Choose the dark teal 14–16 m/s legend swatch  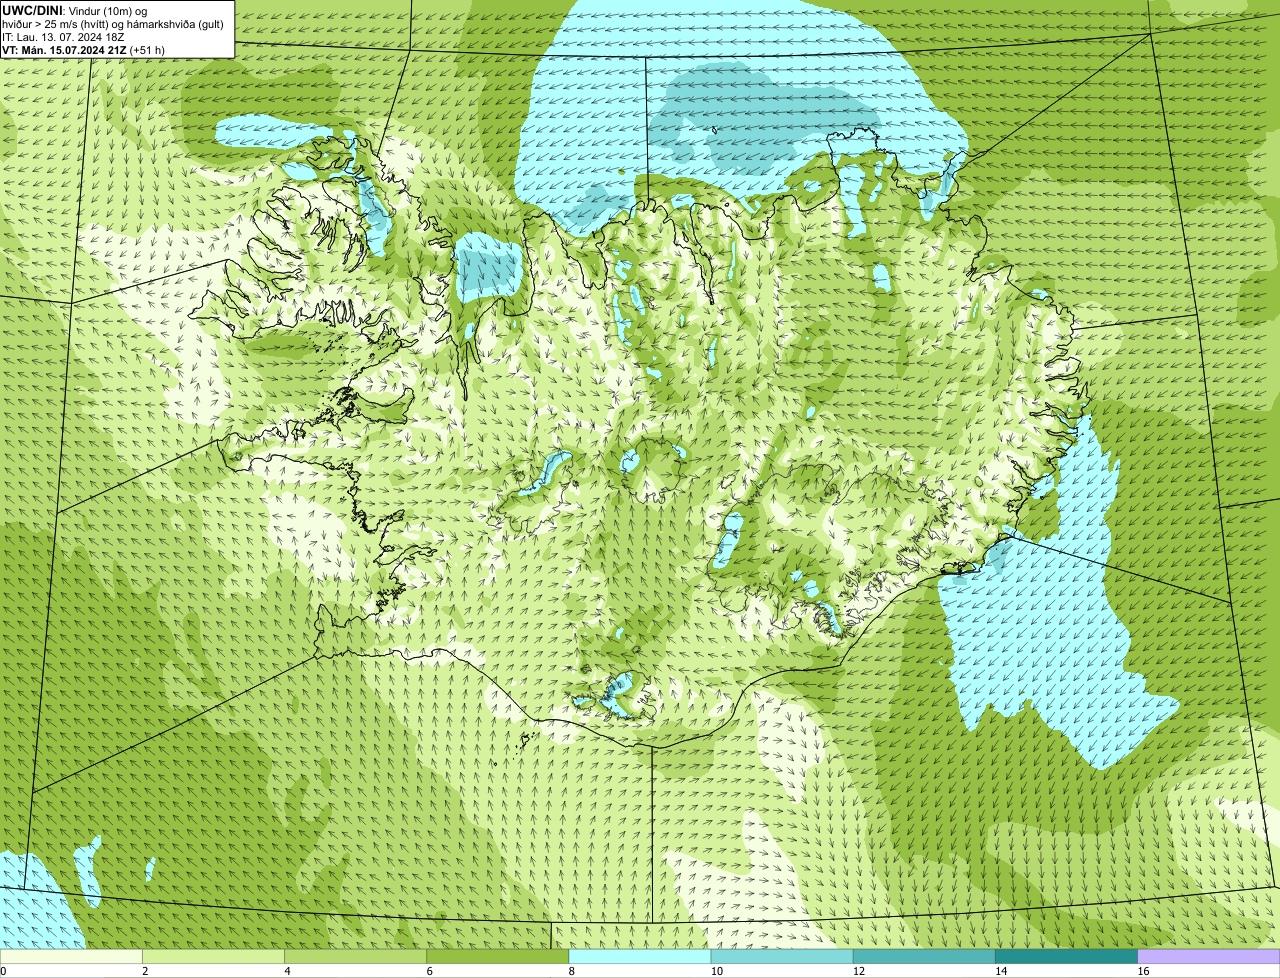[x=1067, y=956]
